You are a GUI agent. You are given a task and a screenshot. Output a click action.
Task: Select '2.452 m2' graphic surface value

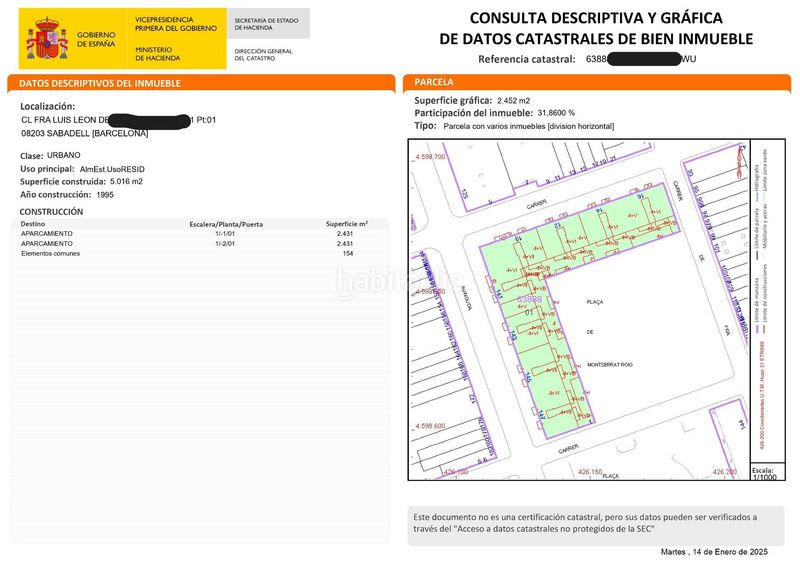(x=514, y=101)
